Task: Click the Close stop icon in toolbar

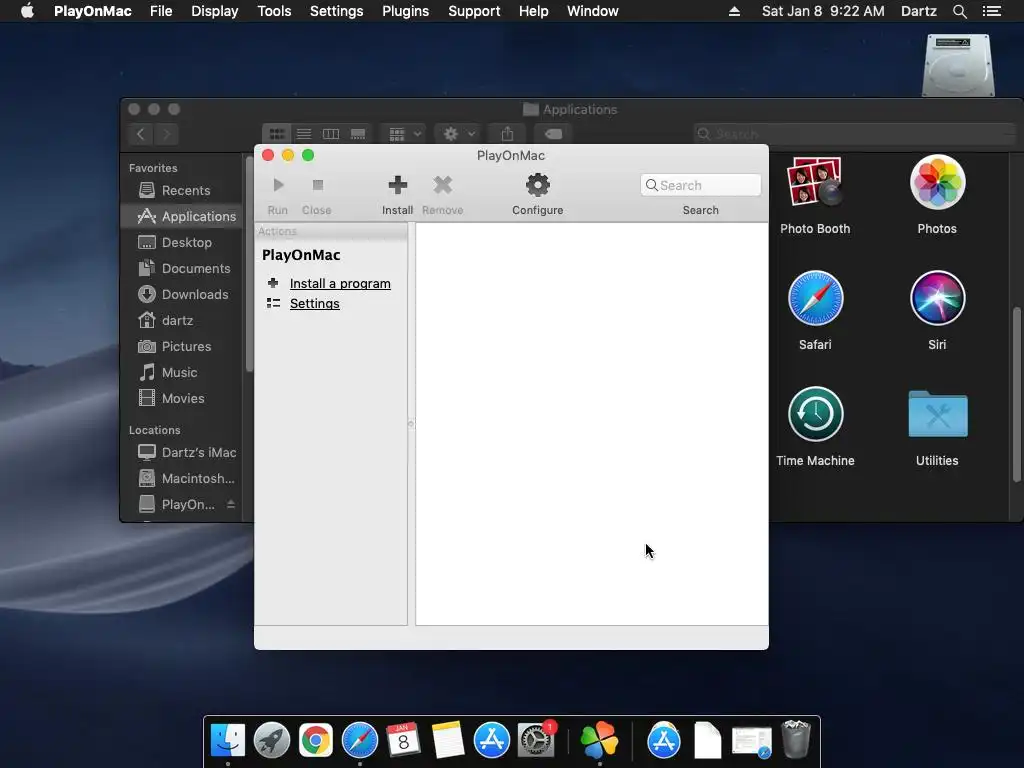Action: [x=317, y=185]
